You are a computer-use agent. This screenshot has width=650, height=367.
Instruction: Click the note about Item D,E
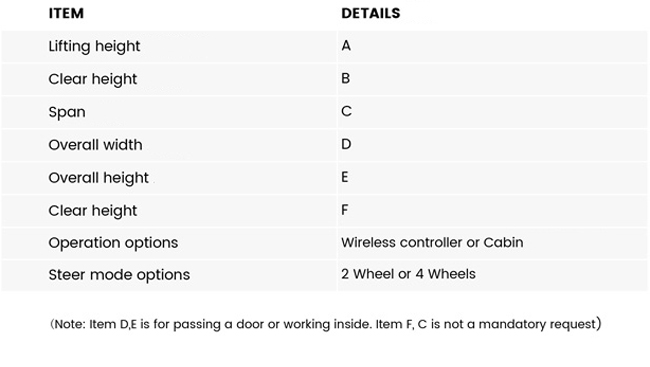[211, 324]
